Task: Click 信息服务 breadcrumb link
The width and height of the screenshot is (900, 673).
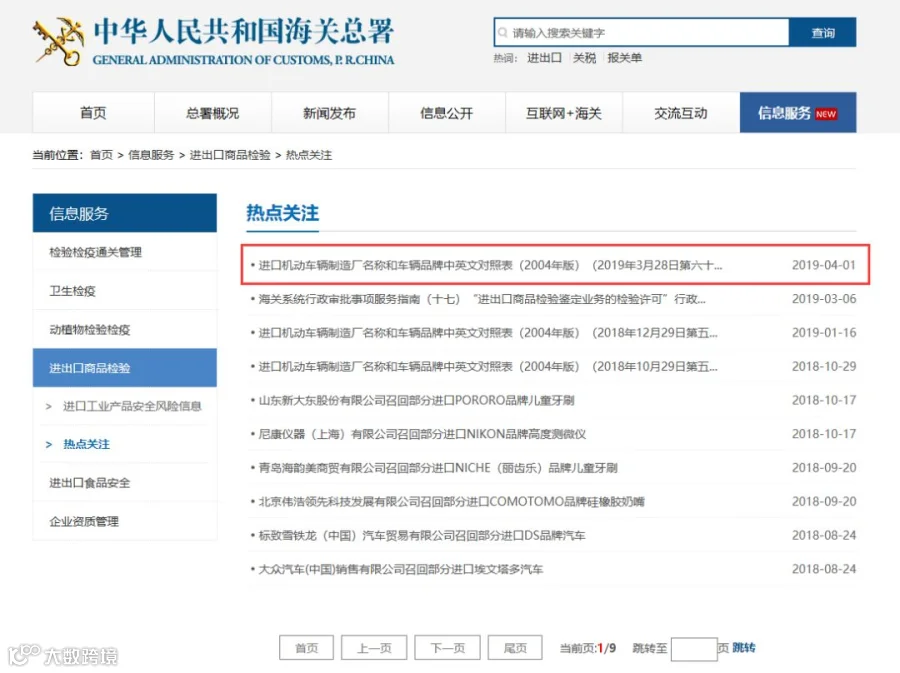Action: (151, 155)
